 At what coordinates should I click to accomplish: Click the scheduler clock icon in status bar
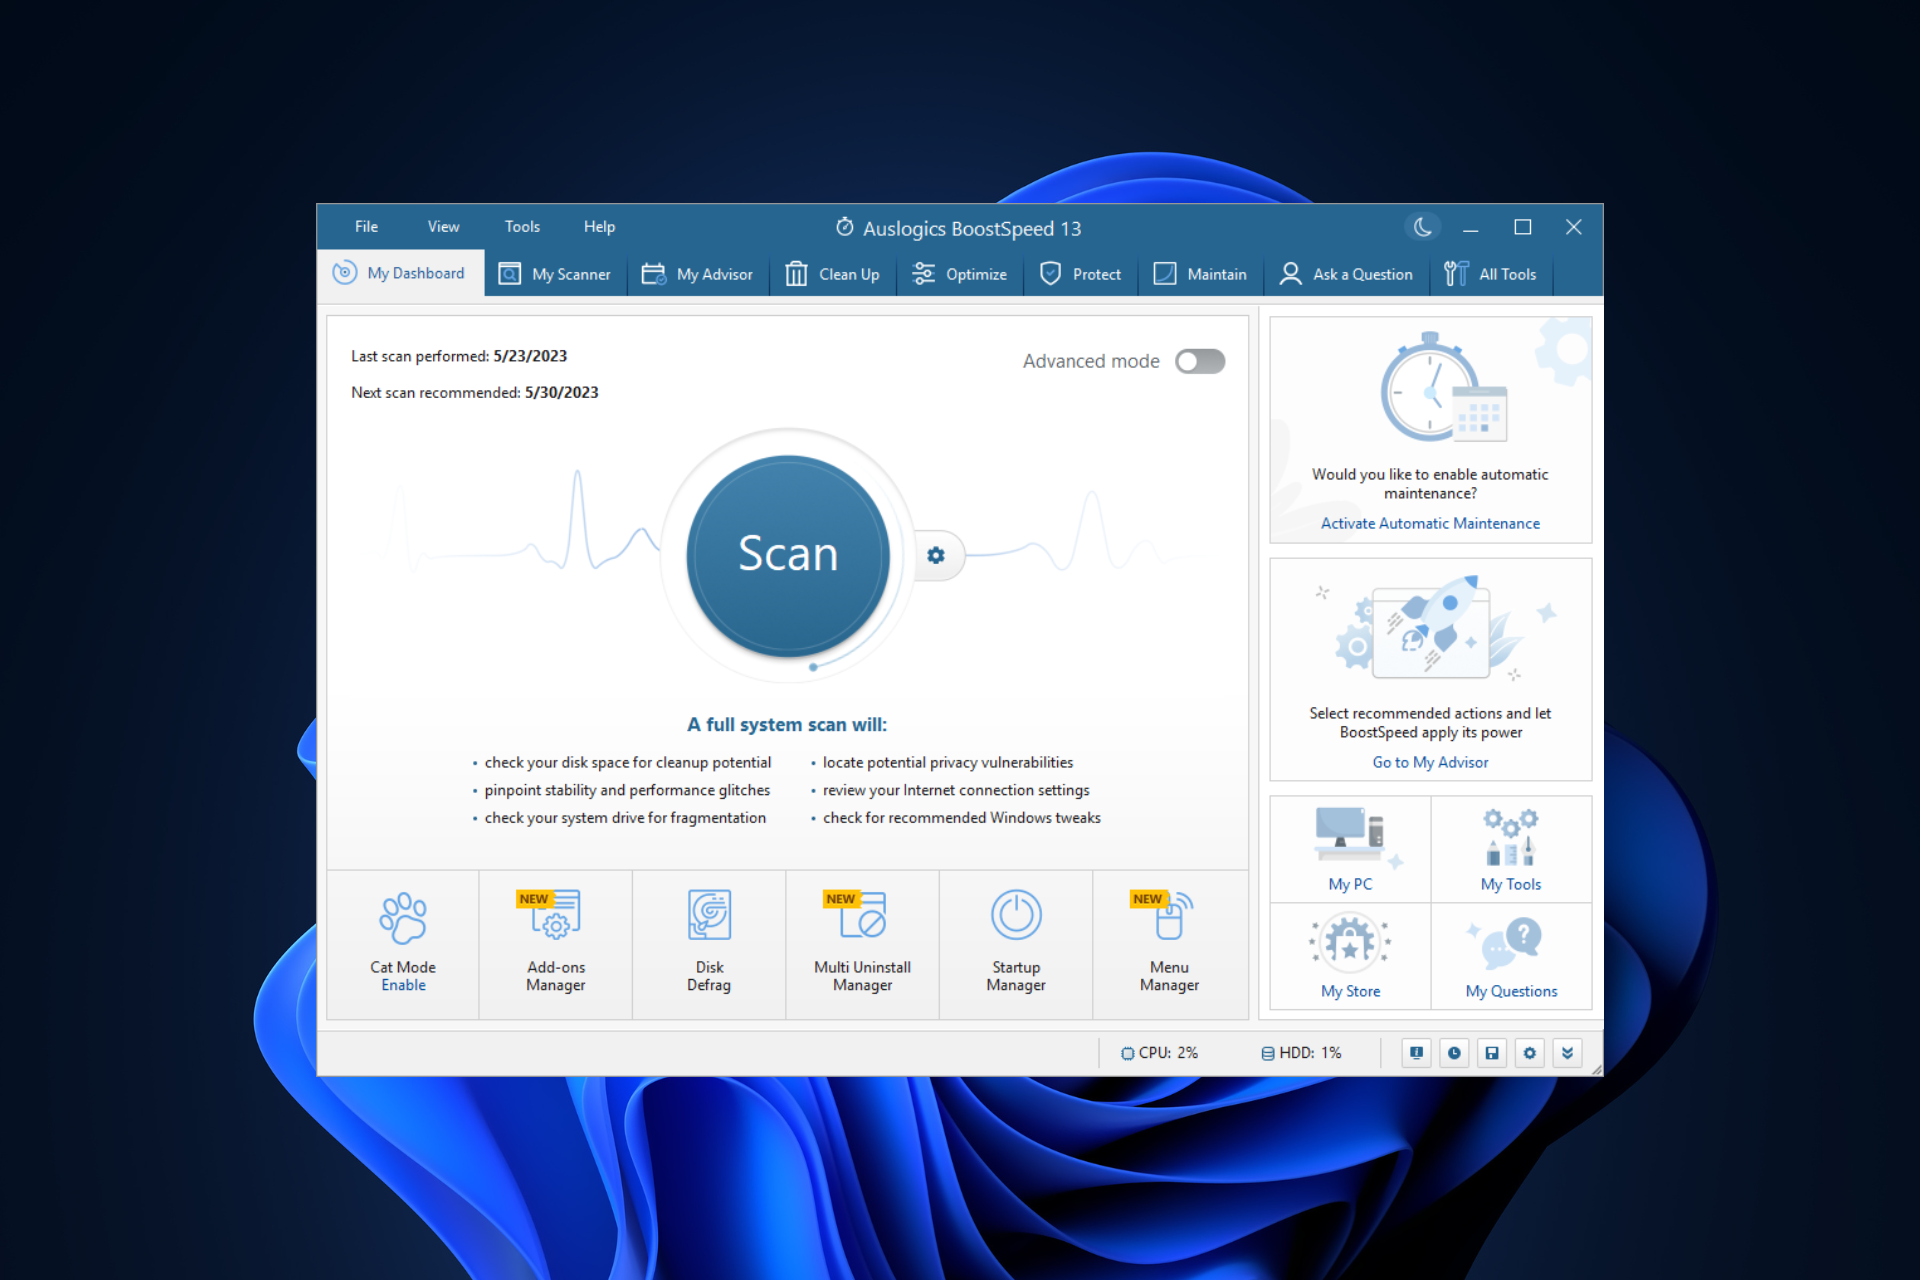tap(1454, 1053)
